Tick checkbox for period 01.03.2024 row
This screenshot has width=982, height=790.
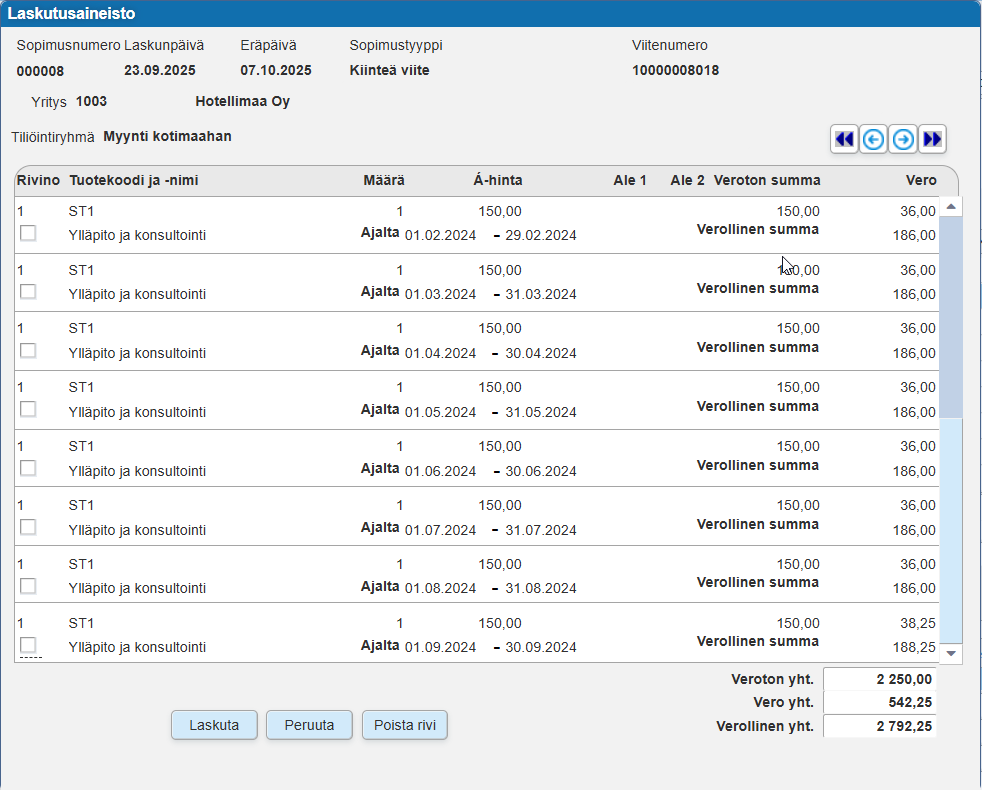coord(28,292)
